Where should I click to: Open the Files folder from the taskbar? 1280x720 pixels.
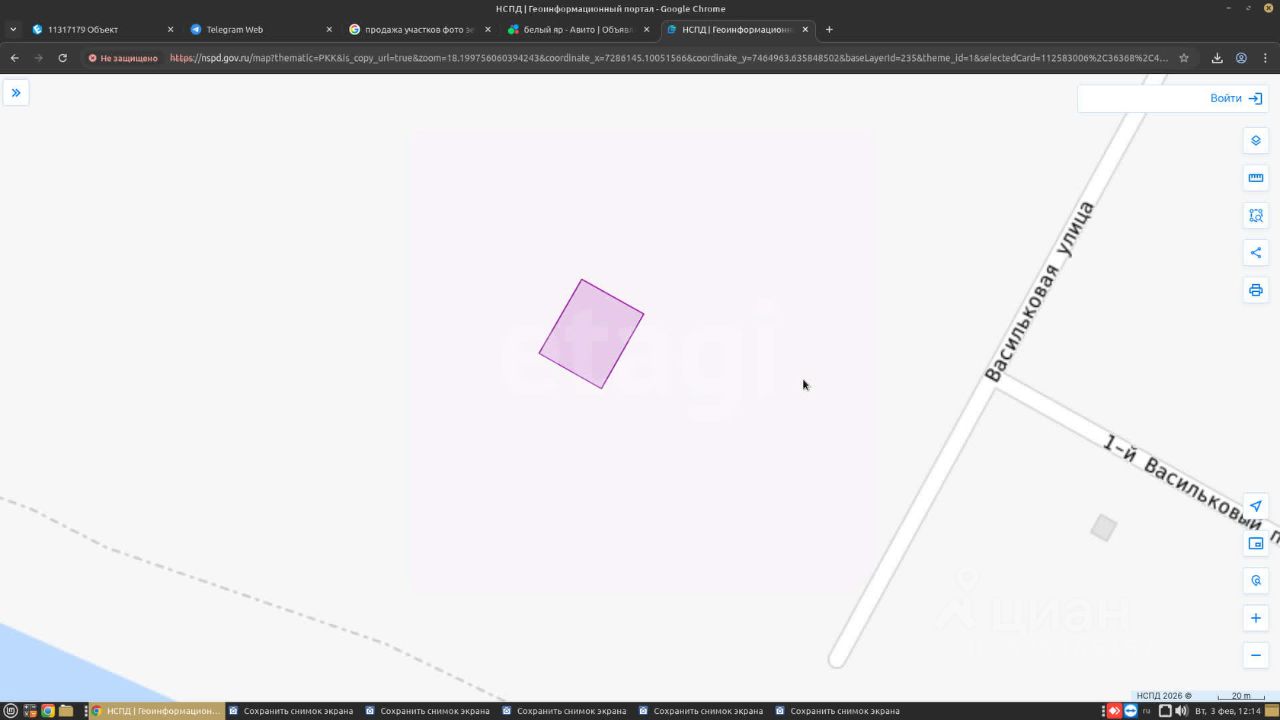[x=66, y=711]
